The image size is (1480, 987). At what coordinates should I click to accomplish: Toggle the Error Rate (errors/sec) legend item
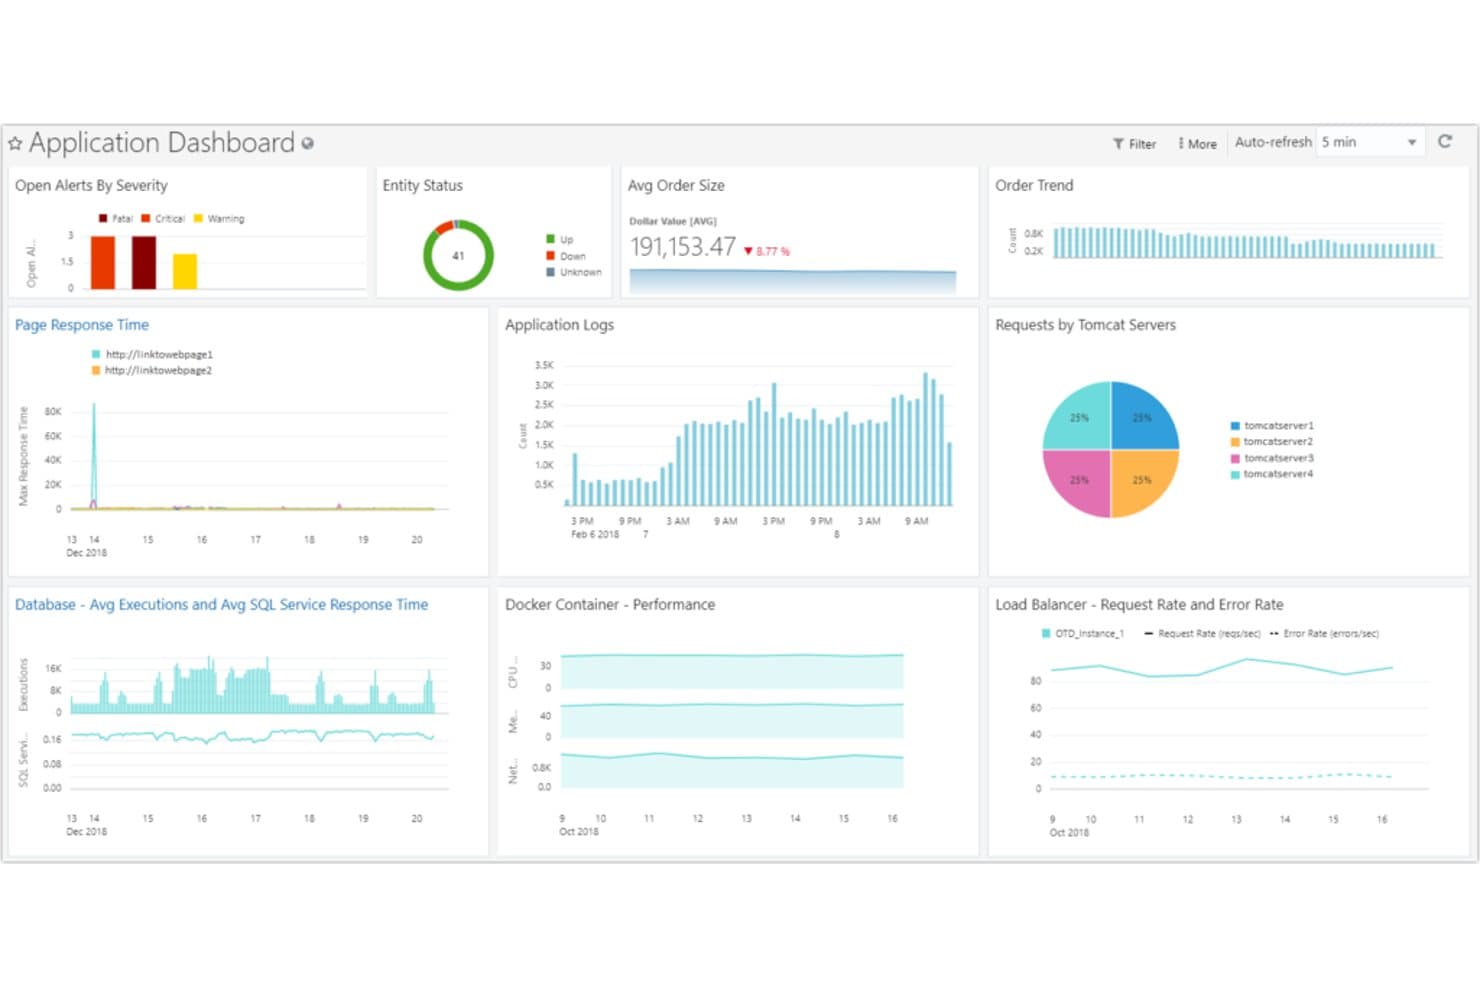pyautogui.click(x=1324, y=633)
